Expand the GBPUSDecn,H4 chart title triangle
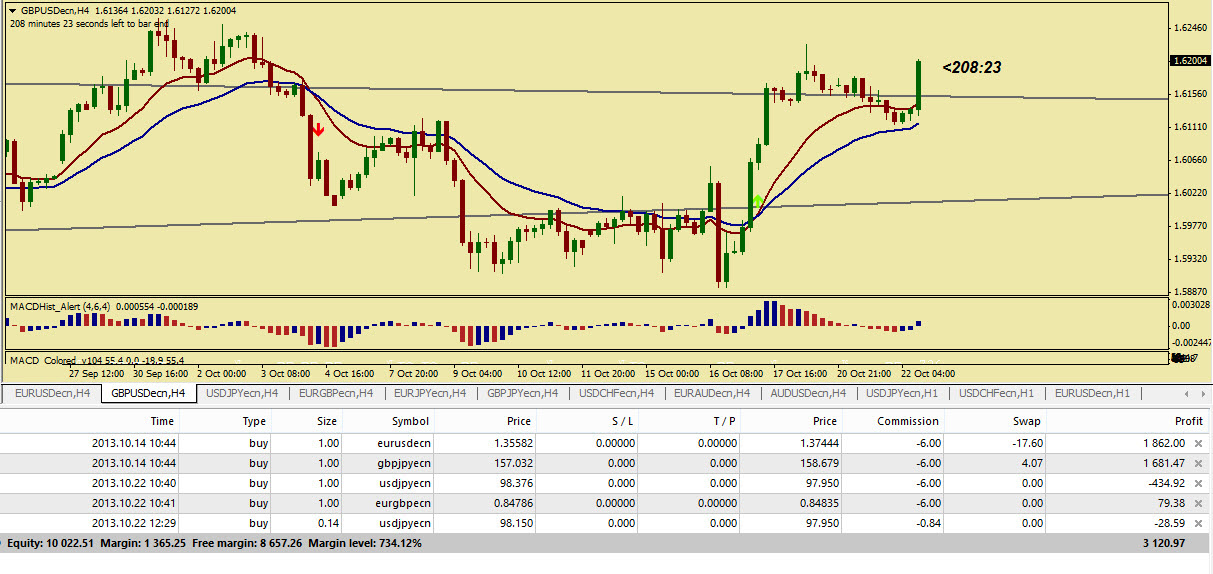The image size is (1213, 574). (12, 9)
